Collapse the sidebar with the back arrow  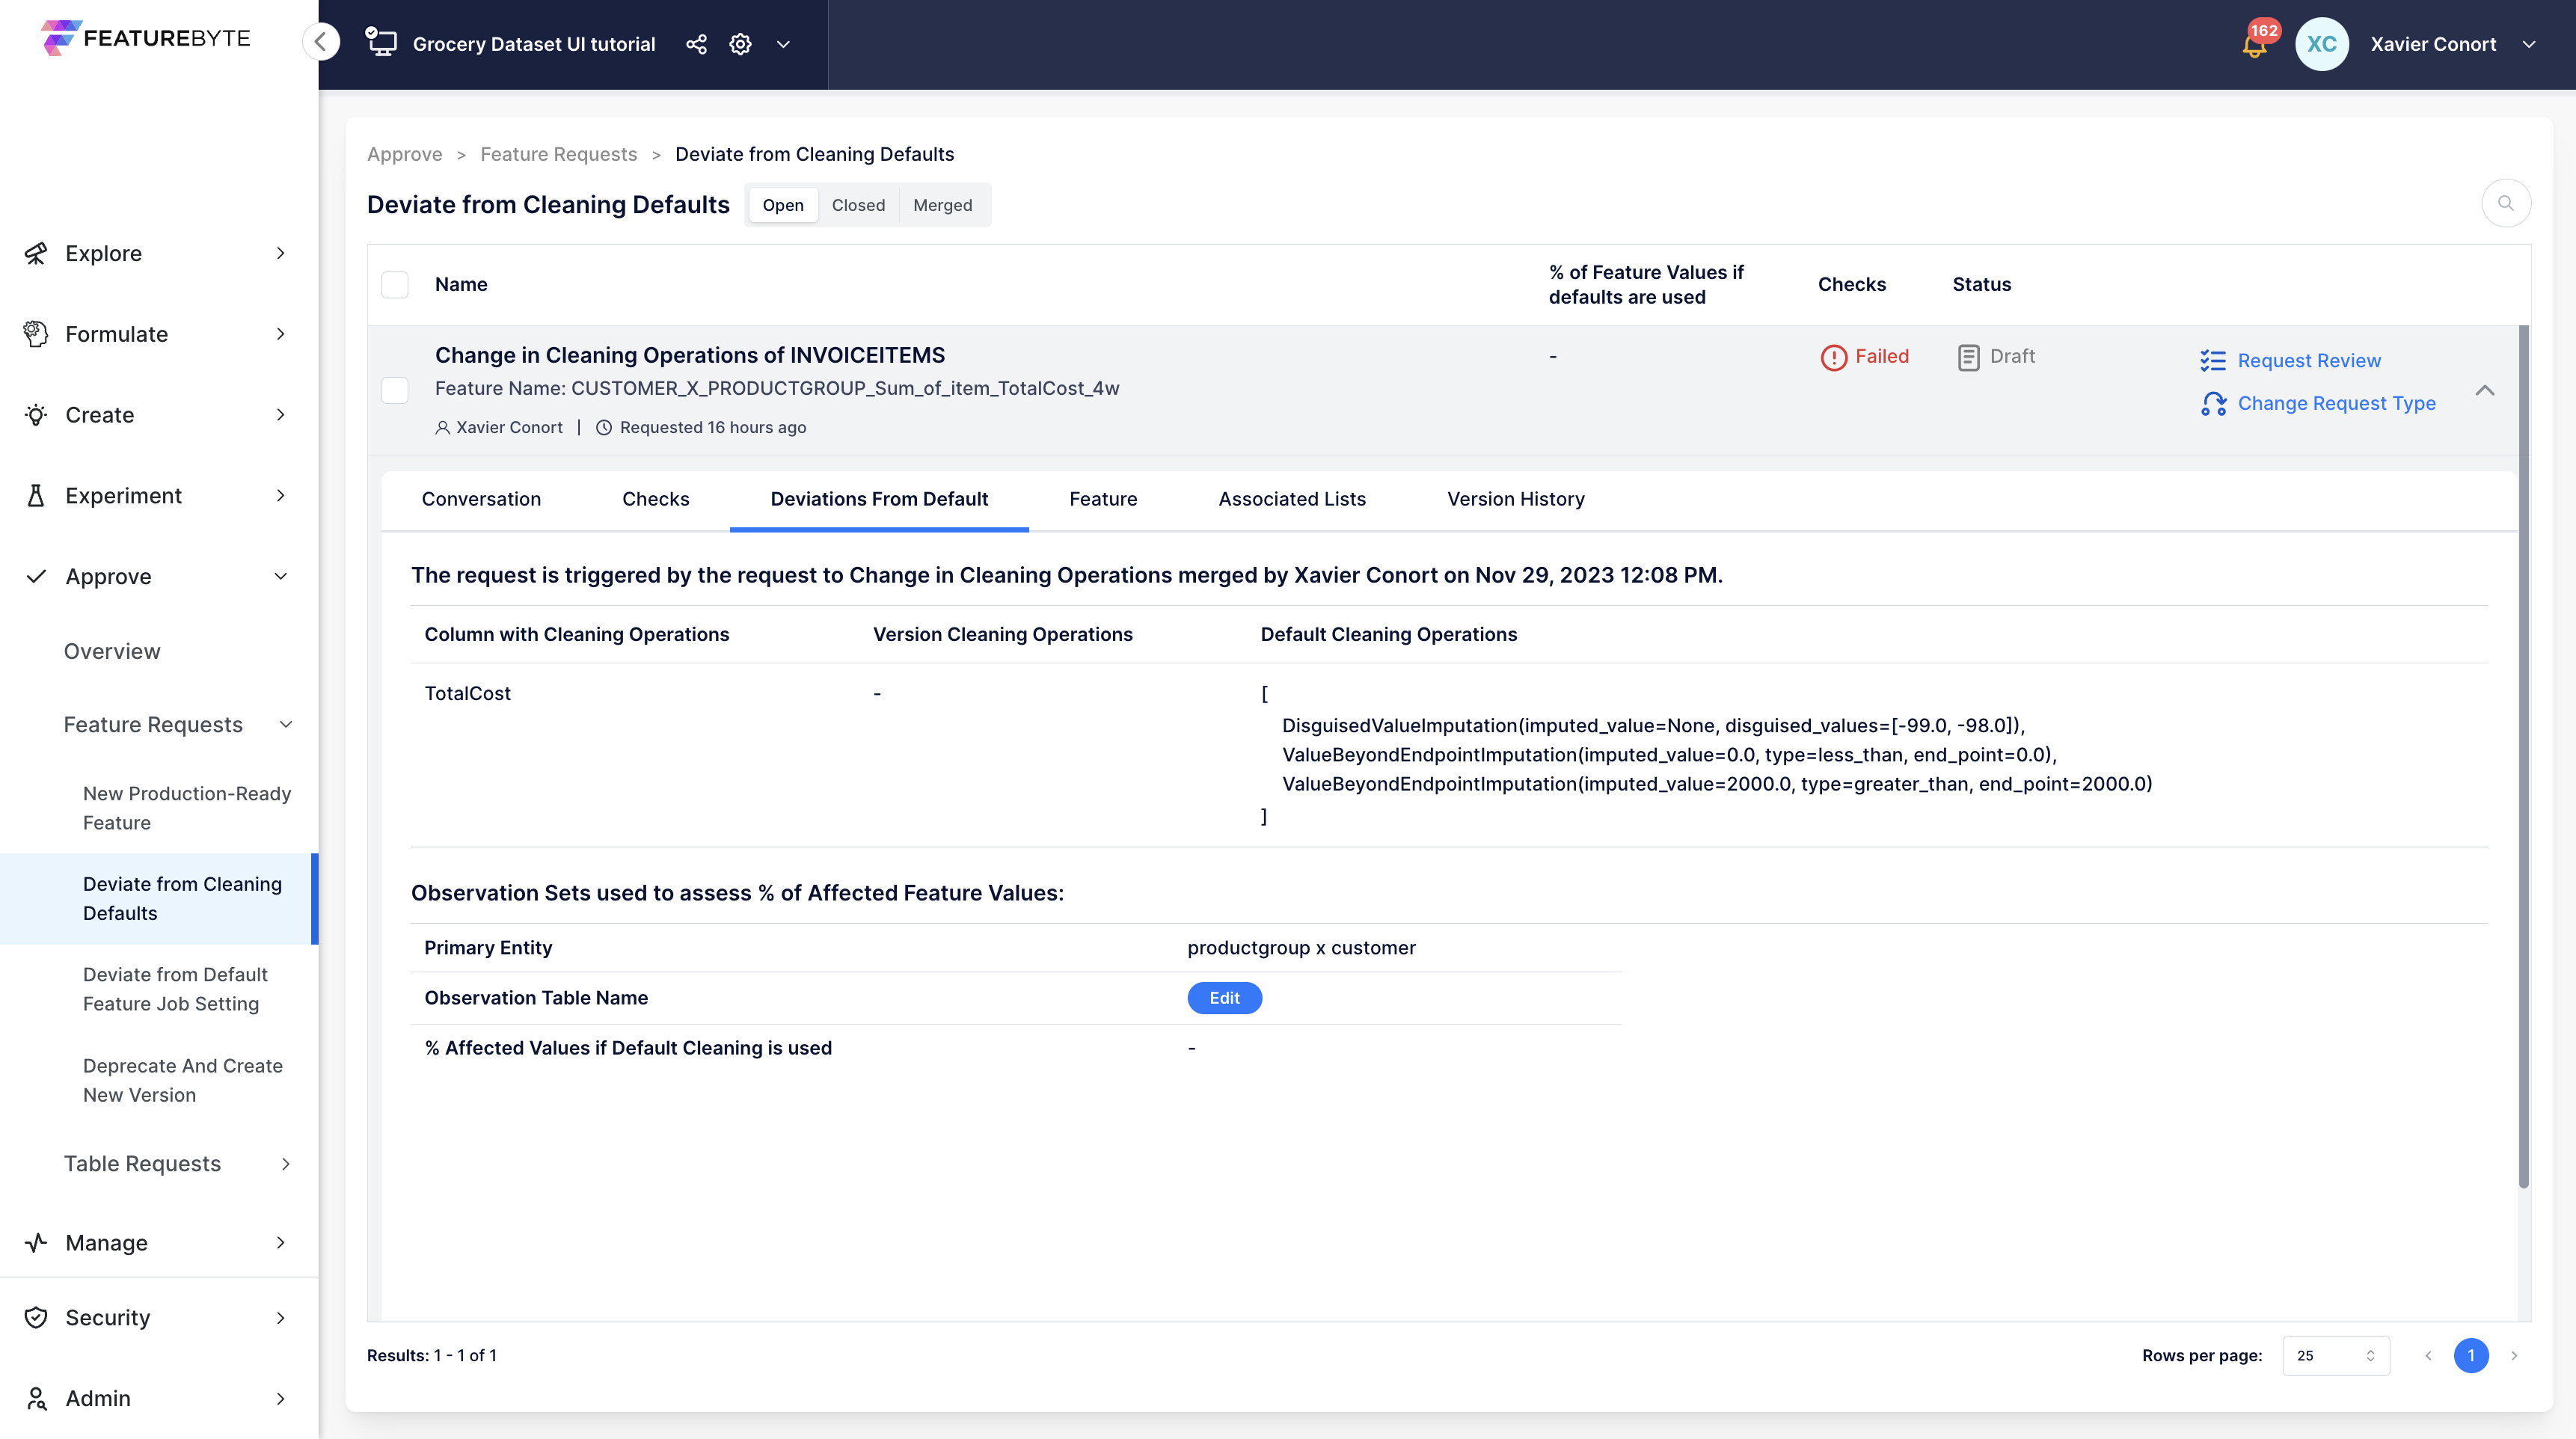(x=321, y=42)
